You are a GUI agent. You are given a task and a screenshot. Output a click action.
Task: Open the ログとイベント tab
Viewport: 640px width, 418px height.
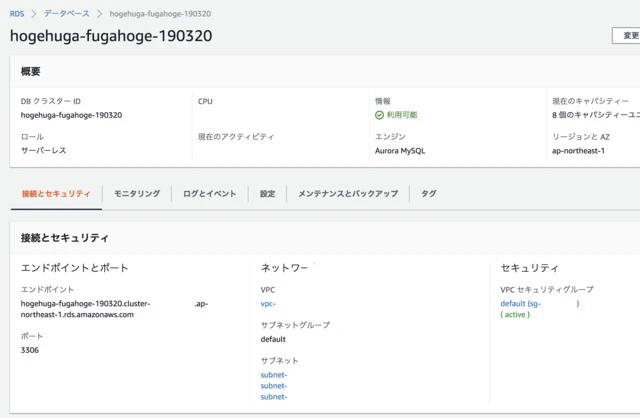point(209,193)
